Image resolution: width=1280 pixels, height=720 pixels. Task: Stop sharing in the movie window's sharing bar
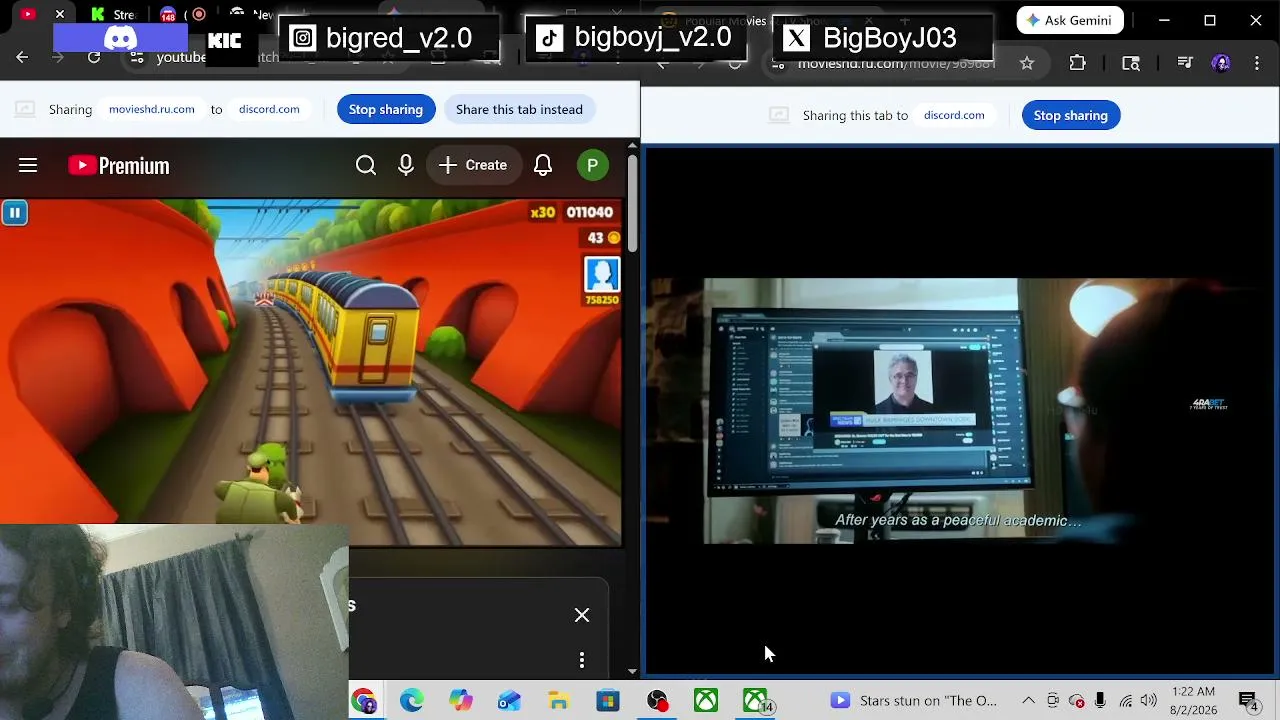click(1071, 115)
